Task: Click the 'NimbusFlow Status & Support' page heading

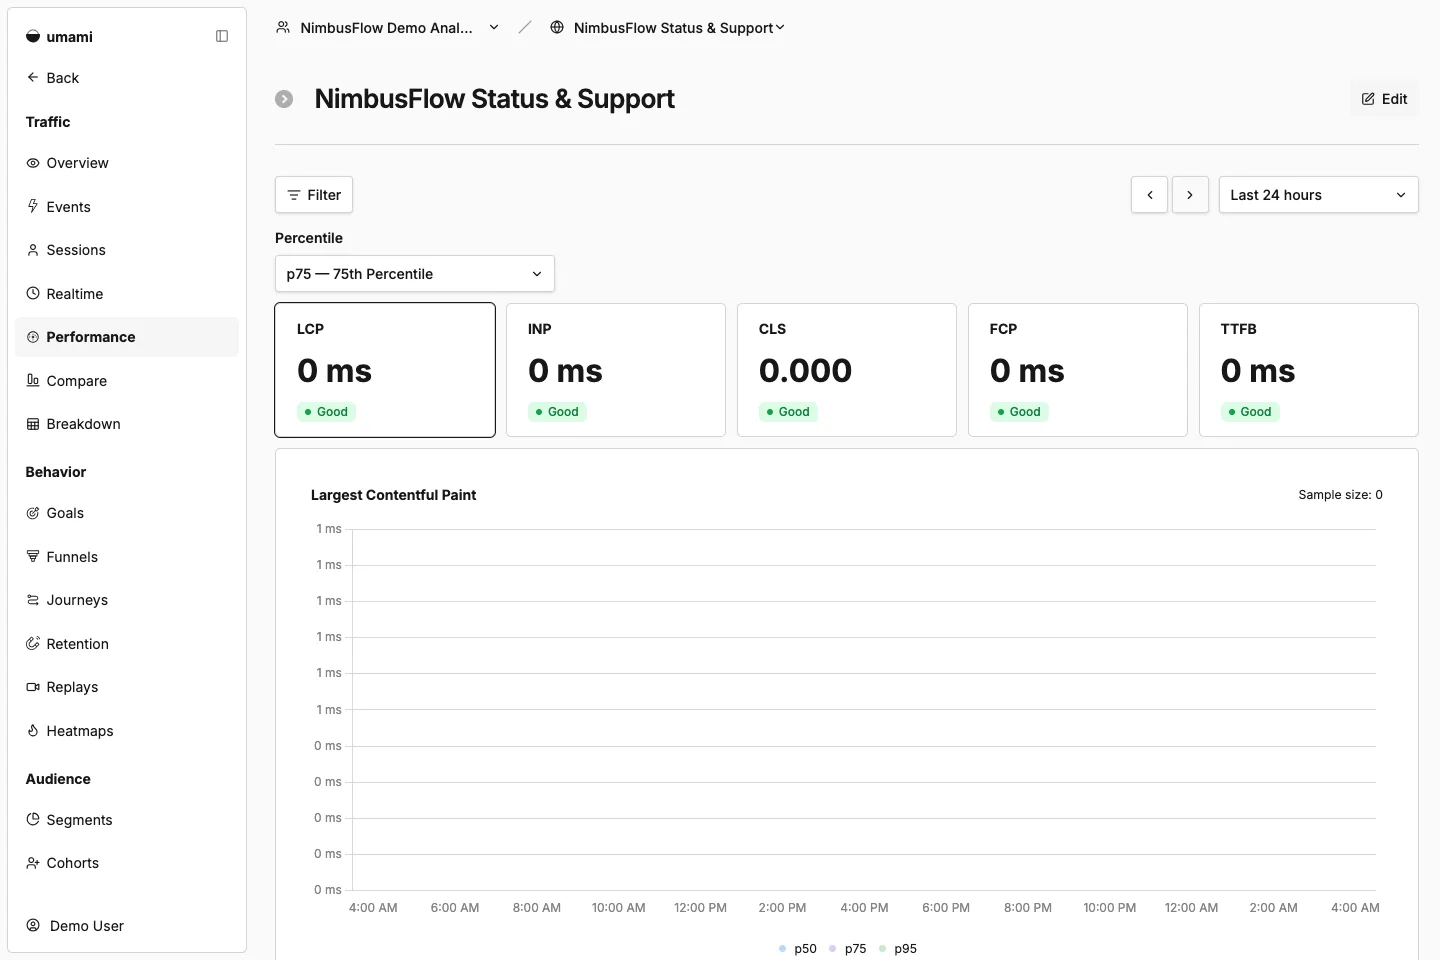Action: pos(494,99)
